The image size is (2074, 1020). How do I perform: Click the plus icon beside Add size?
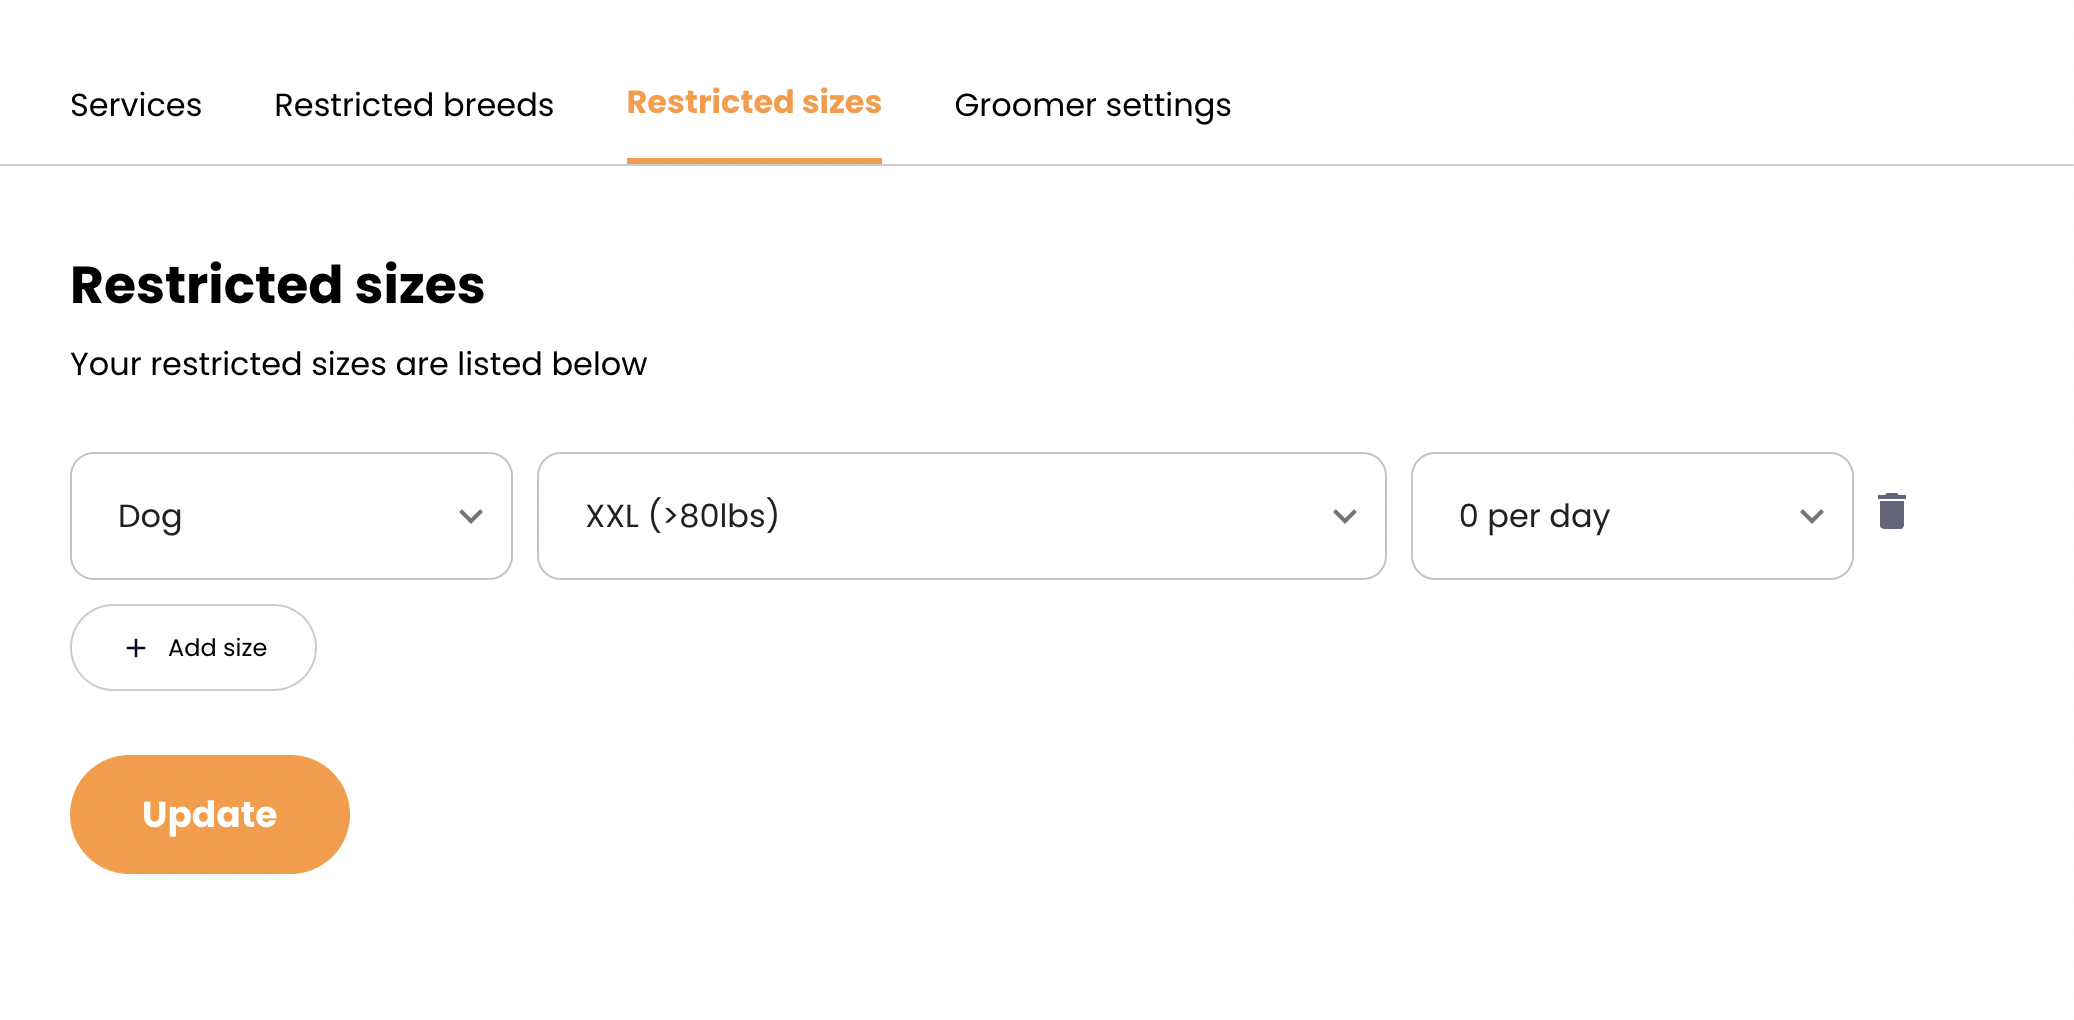pyautogui.click(x=136, y=648)
